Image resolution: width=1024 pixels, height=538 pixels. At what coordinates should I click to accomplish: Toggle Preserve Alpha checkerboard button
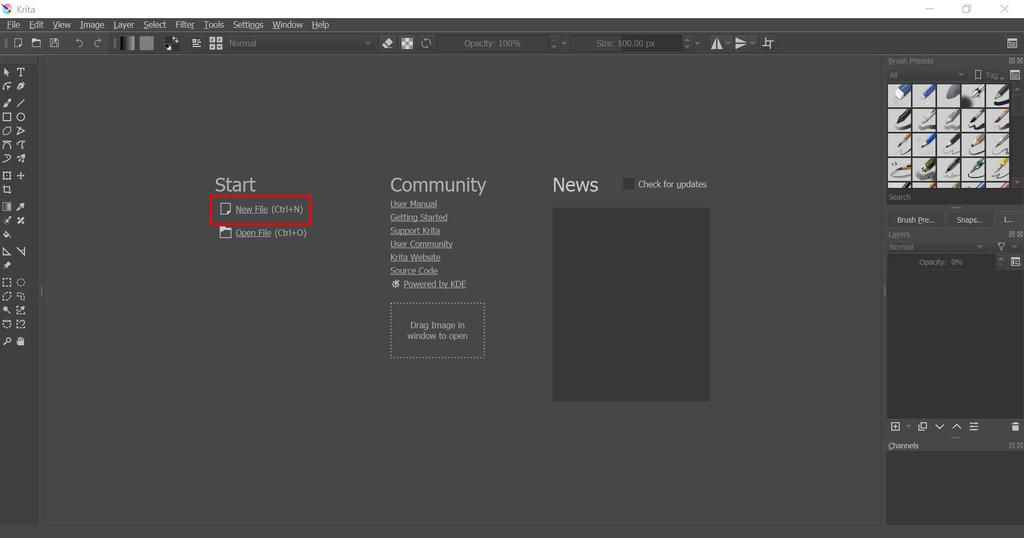tap(407, 43)
